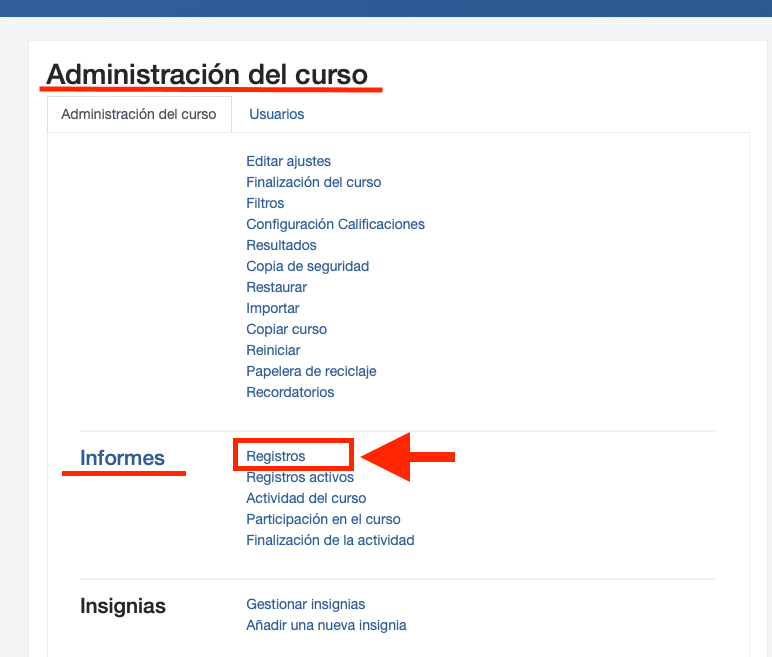The height and width of the screenshot is (657, 772).
Task: View Actividad del curso report
Action: (x=306, y=498)
